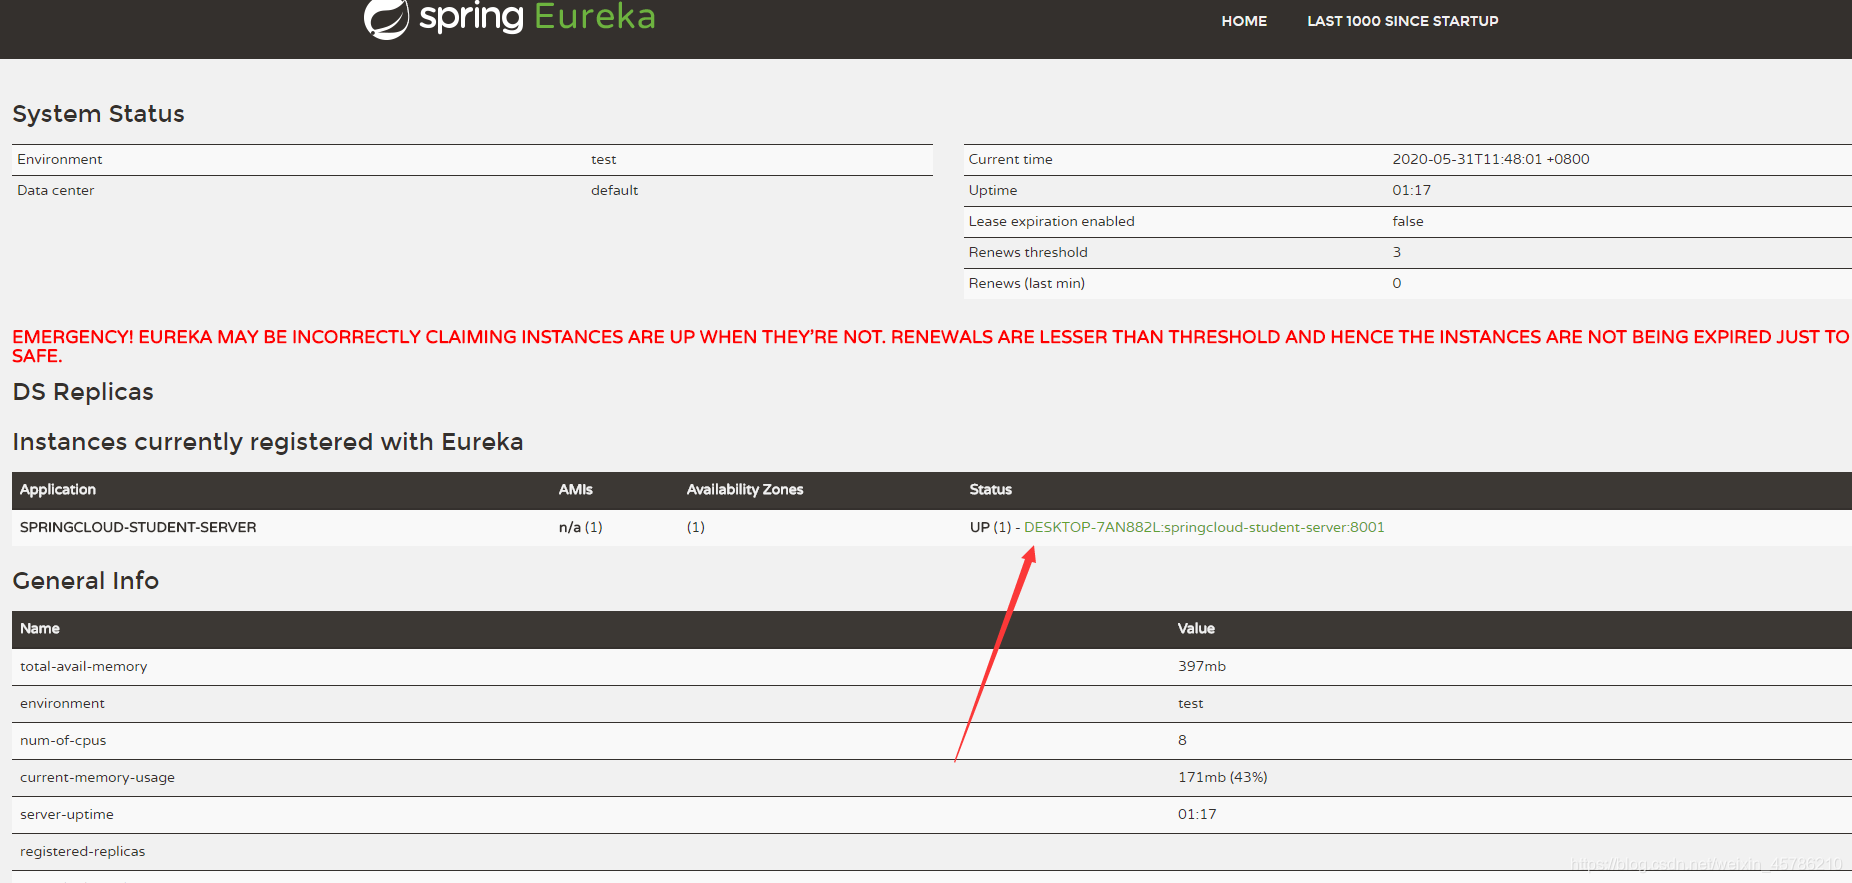Screen dimensions: 1852x883
Task: Click the current-memory-usage row name
Action: click(x=97, y=777)
